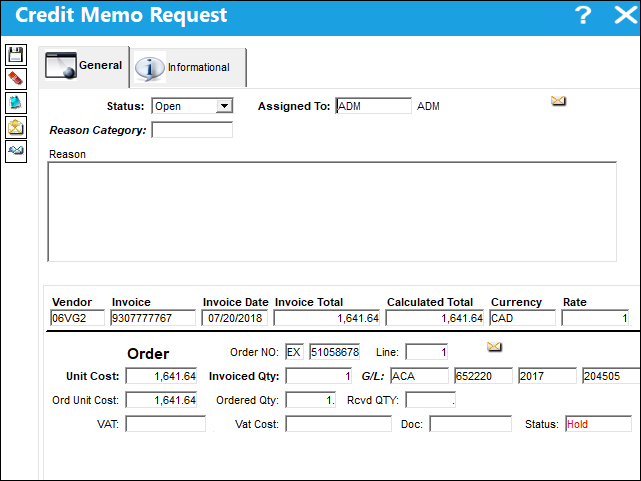Click the blue arrow envelope icon in sidebar
Image resolution: width=641 pixels, height=481 pixels.
click(16, 152)
